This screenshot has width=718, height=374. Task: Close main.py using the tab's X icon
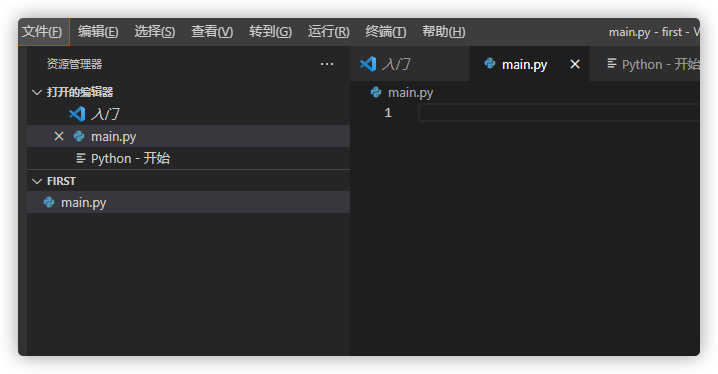click(x=575, y=64)
